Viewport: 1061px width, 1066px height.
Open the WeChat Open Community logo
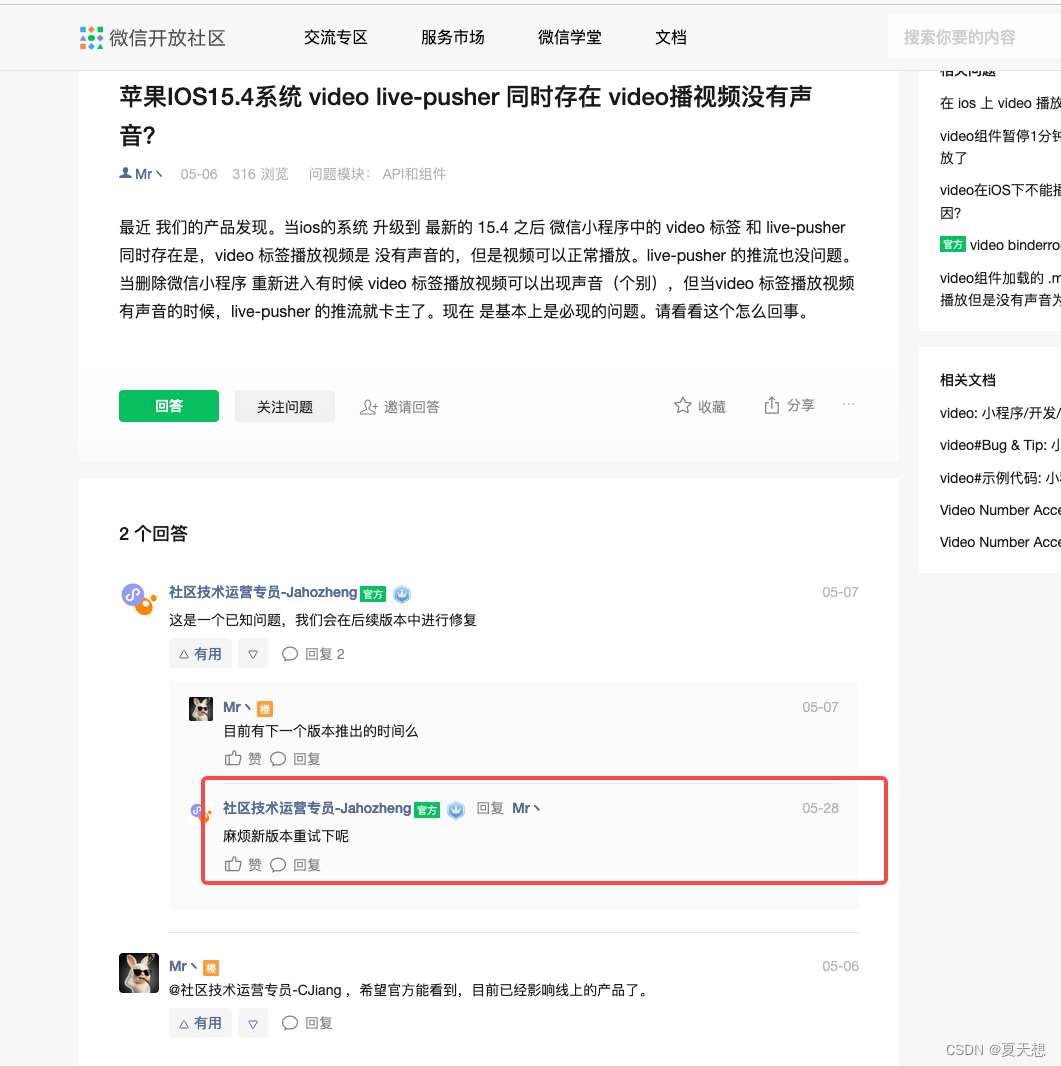tap(152, 37)
